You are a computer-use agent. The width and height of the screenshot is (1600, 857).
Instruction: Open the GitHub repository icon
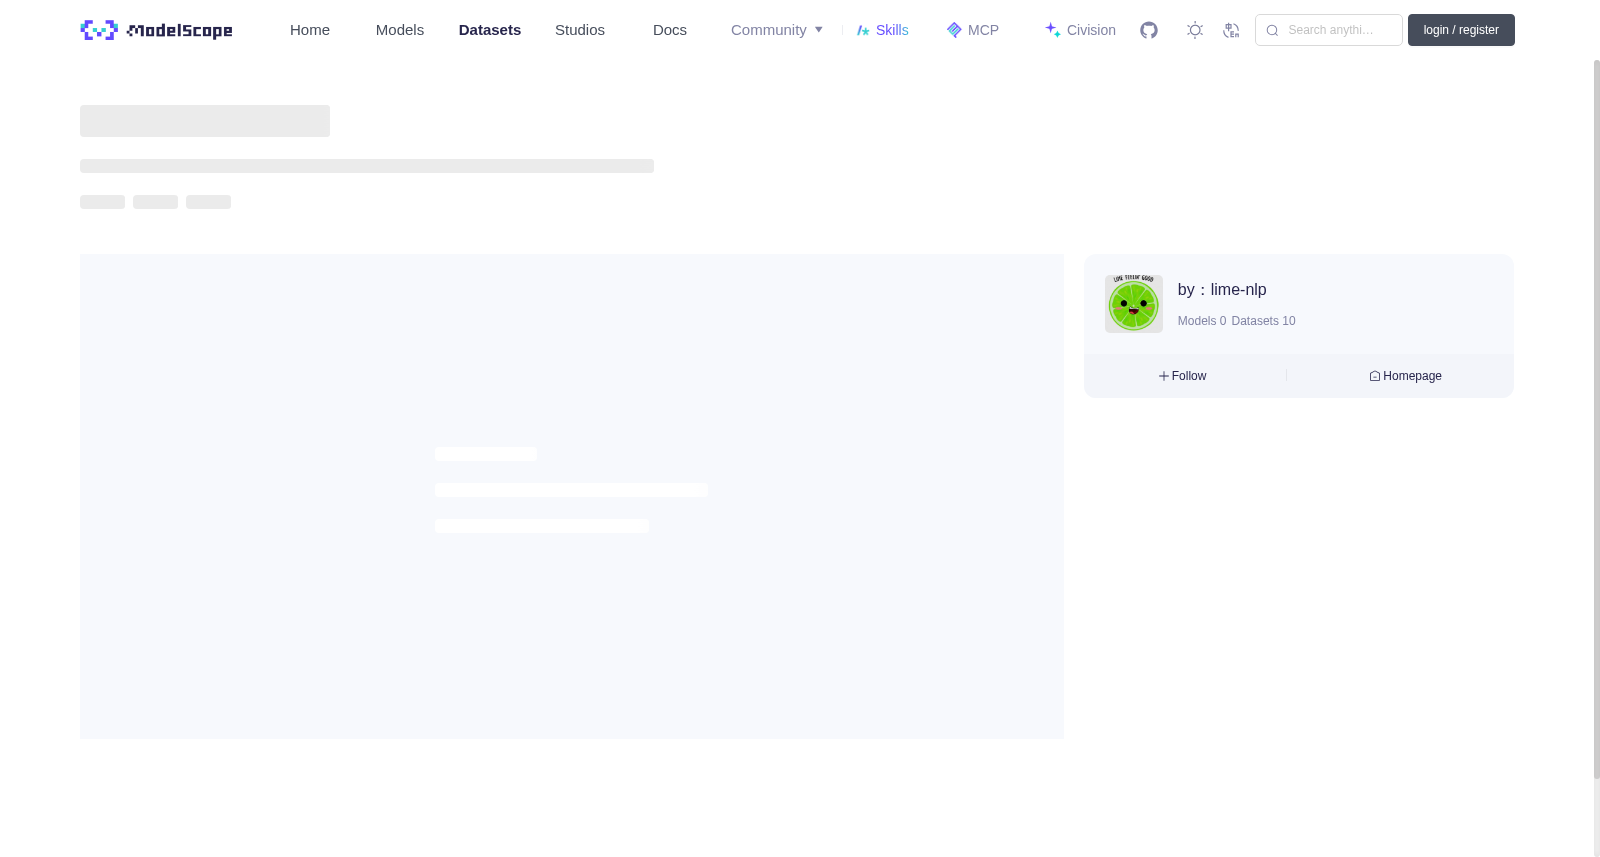pyautogui.click(x=1149, y=30)
